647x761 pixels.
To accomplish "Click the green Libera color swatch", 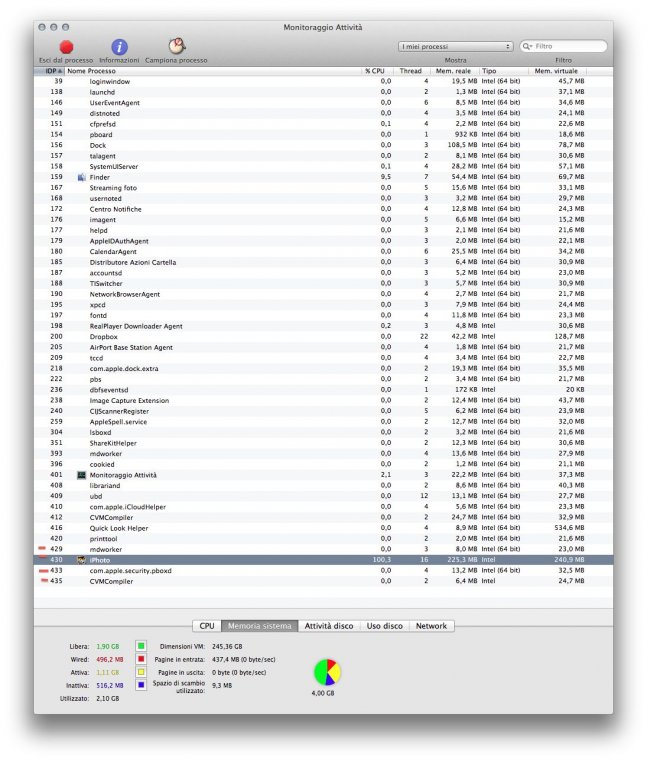I will (x=141, y=646).
